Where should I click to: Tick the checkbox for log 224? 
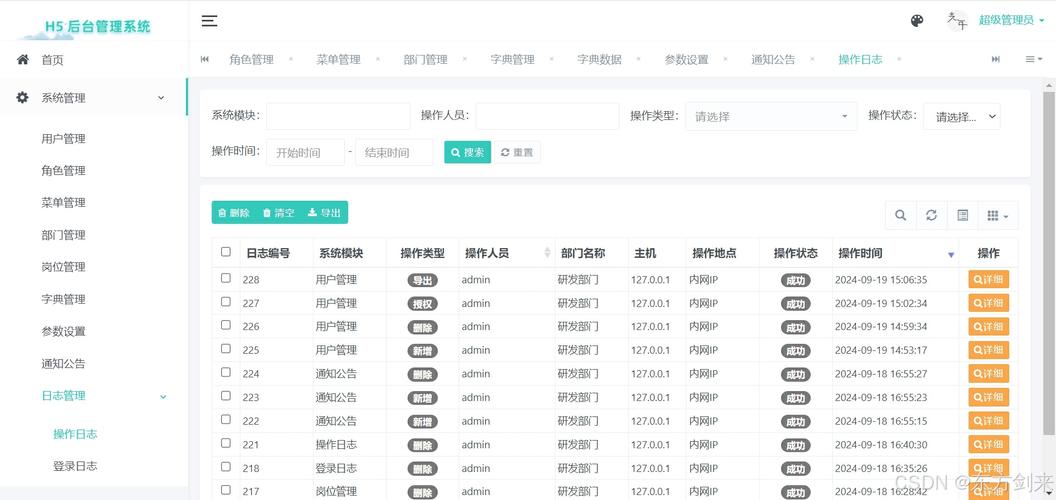click(x=226, y=372)
